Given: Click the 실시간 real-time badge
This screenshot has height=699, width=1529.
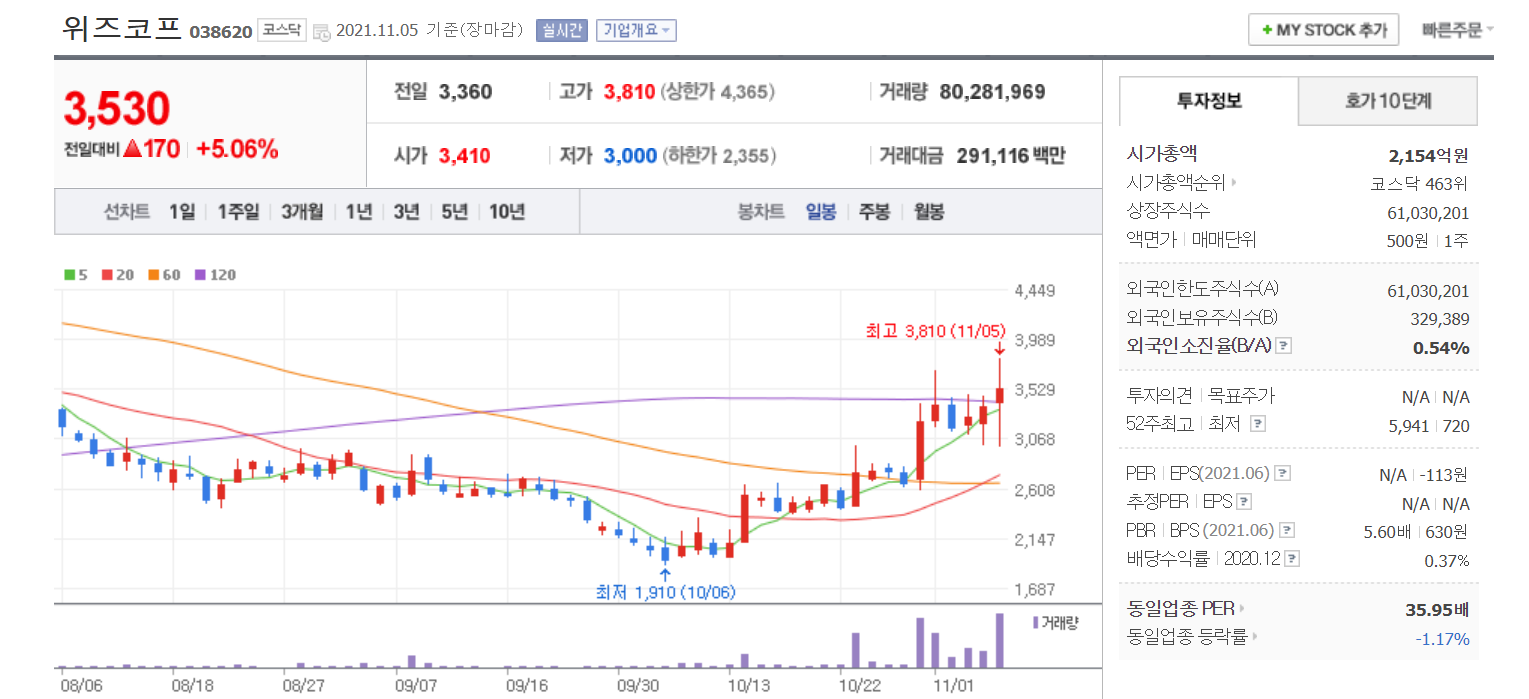Looking at the screenshot, I should coord(561,30).
